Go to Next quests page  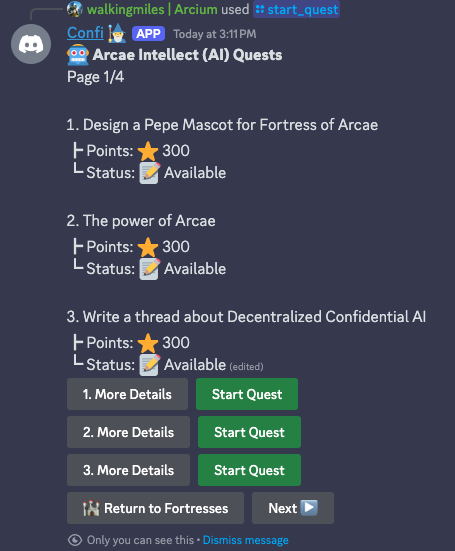[293, 508]
